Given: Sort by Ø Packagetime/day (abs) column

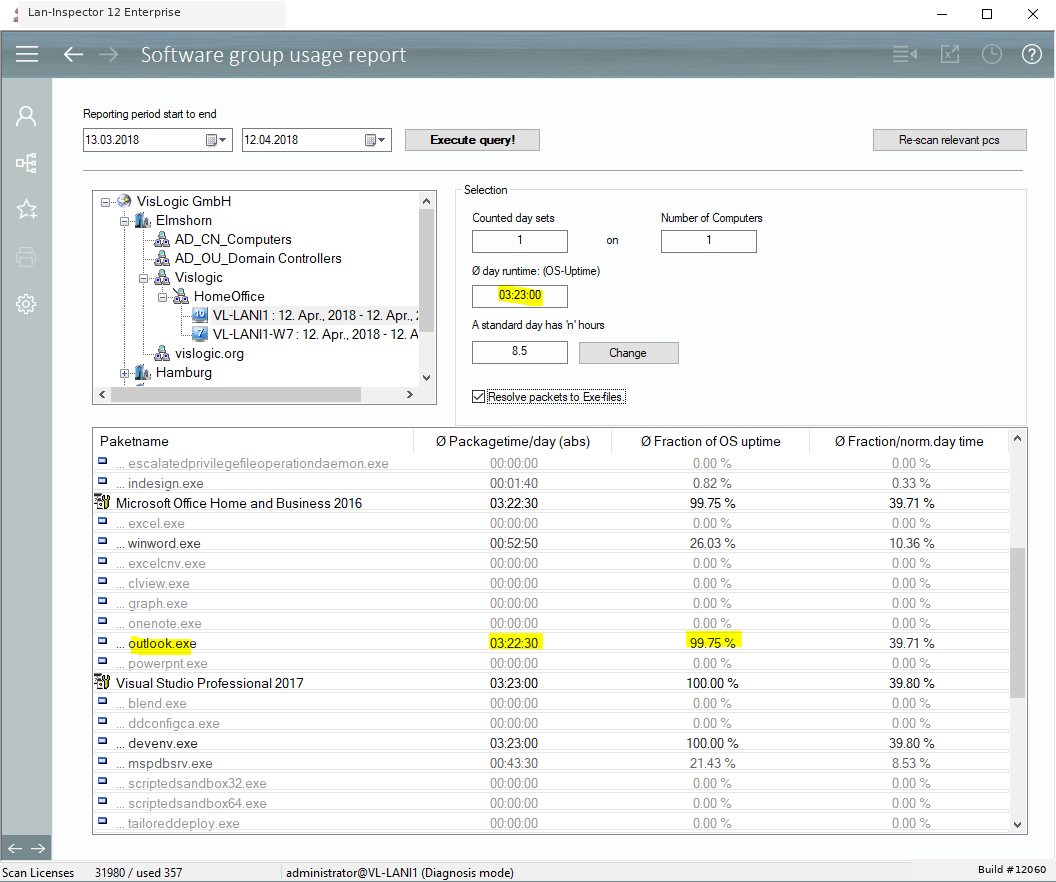Looking at the screenshot, I should click(512, 442).
